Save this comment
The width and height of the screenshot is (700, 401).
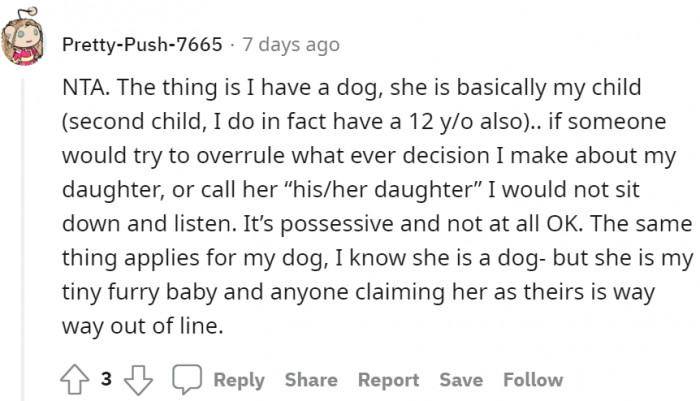coord(461,380)
